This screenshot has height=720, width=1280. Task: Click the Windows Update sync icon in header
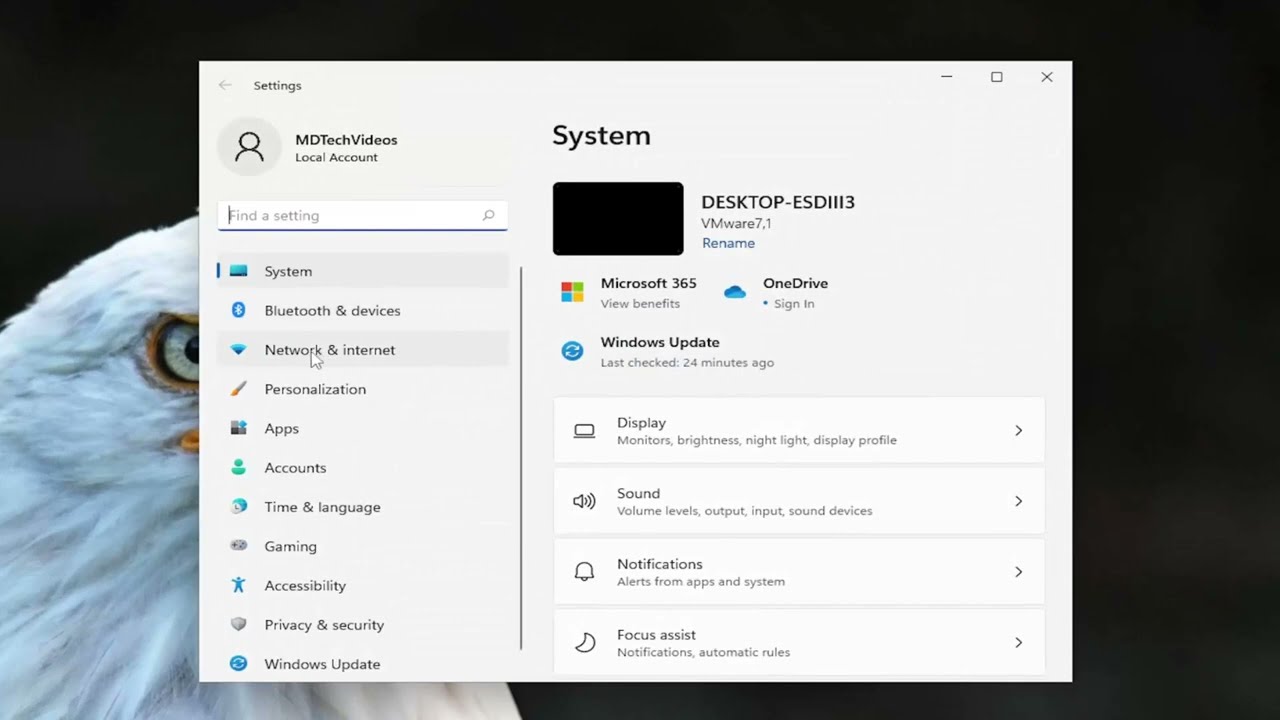click(x=572, y=351)
